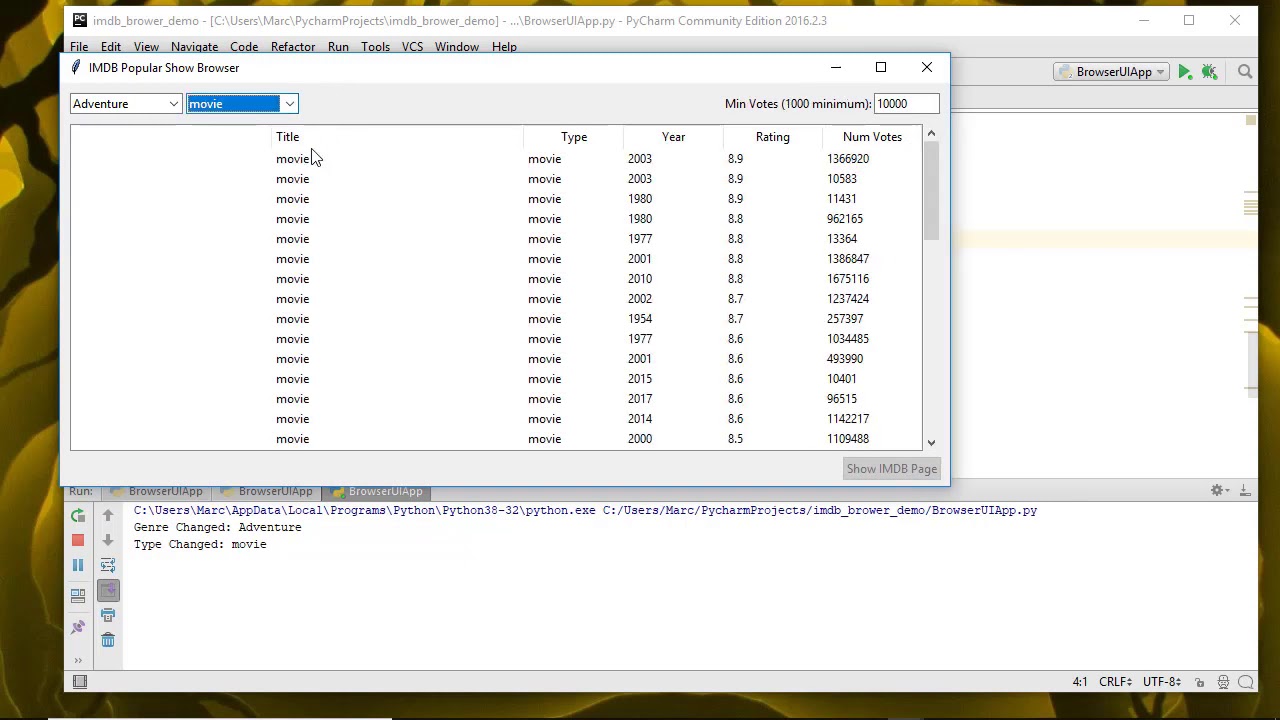Click the IMDB window feather title icon
The height and width of the screenshot is (720, 1280).
(76, 68)
